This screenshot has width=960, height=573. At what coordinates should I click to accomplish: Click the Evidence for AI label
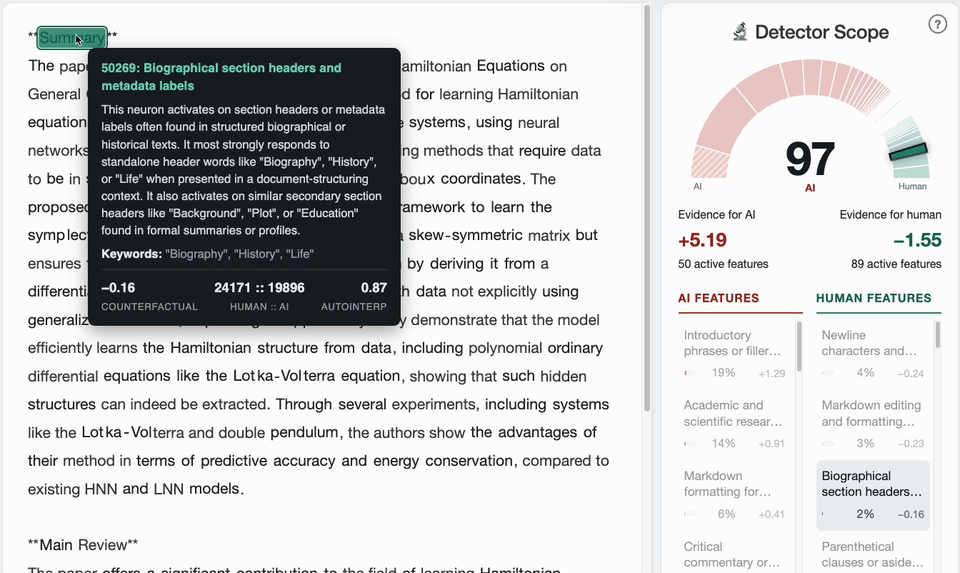[716, 215]
